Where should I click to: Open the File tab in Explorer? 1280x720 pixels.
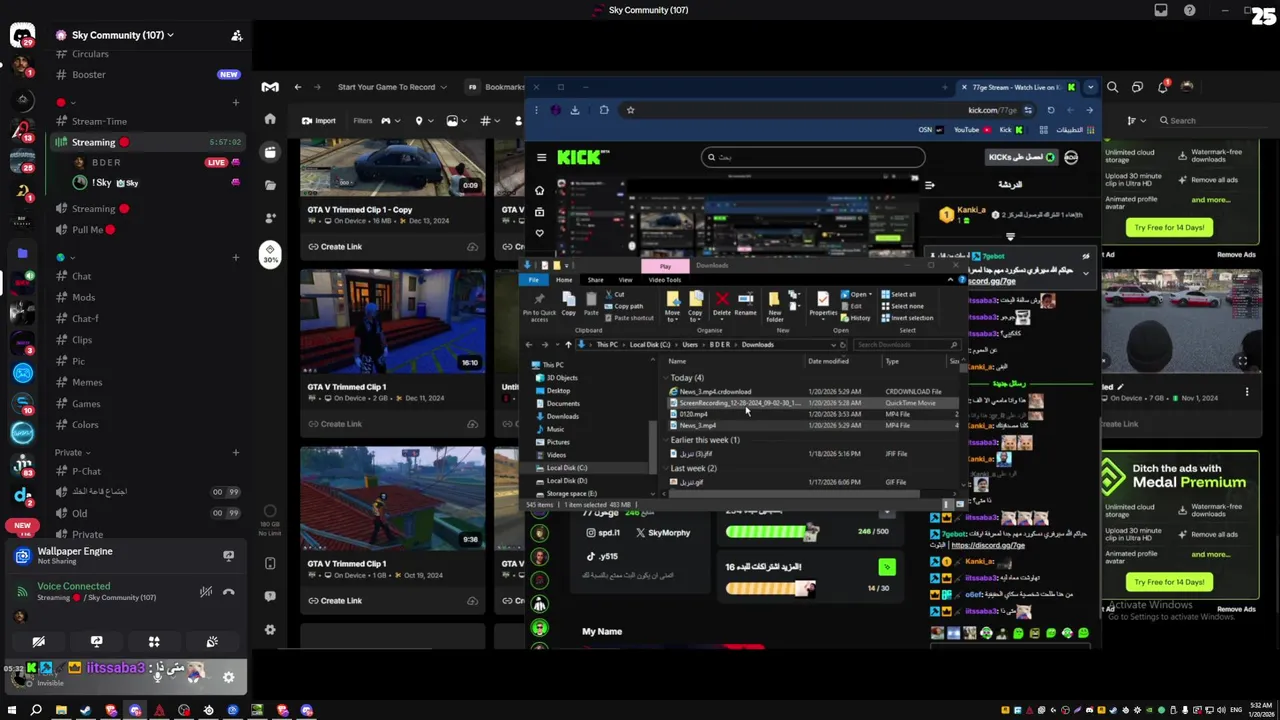coord(533,280)
